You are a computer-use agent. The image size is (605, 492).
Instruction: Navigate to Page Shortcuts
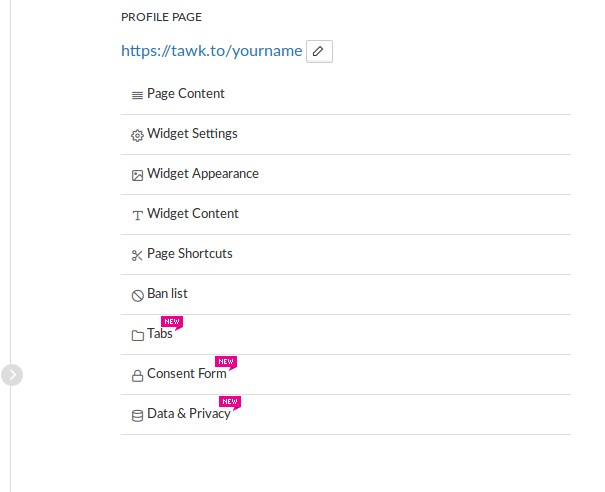click(190, 254)
